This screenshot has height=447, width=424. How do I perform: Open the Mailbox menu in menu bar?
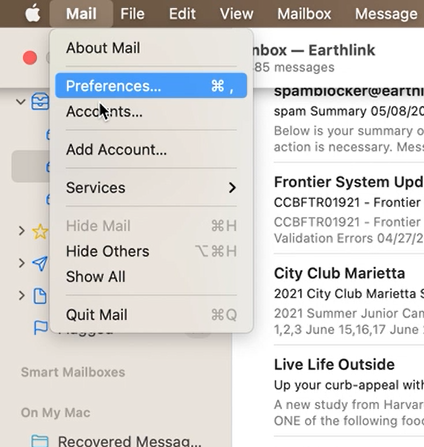point(304,14)
